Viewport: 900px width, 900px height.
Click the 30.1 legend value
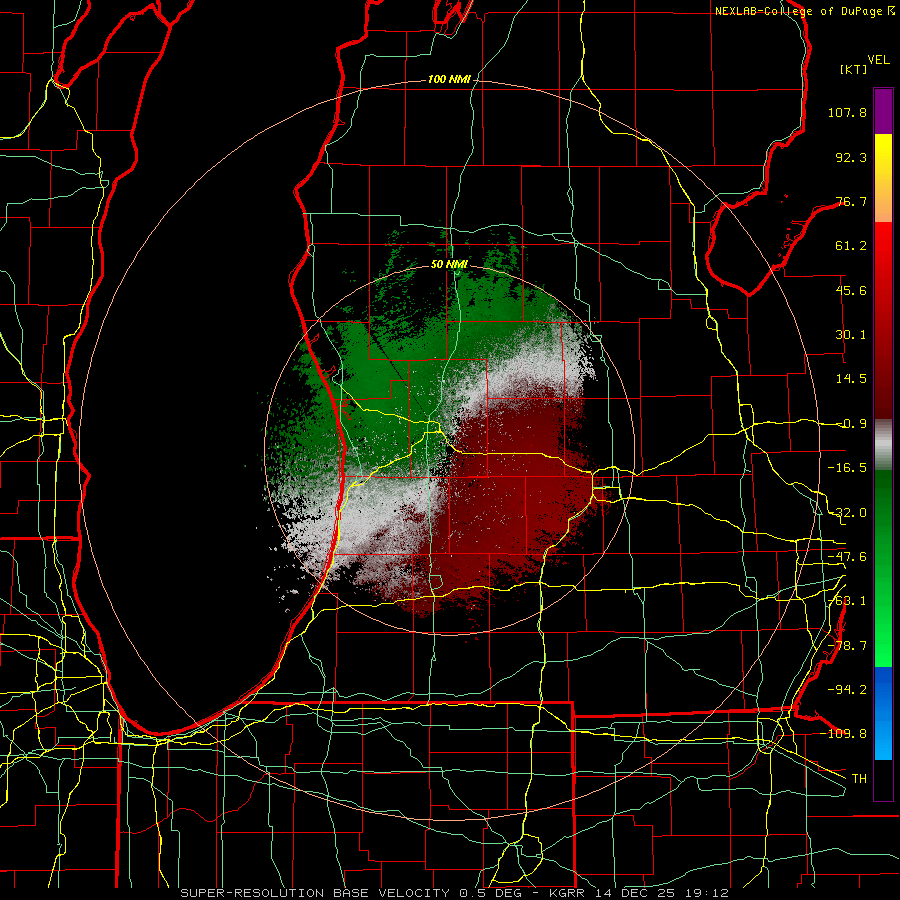pos(851,335)
